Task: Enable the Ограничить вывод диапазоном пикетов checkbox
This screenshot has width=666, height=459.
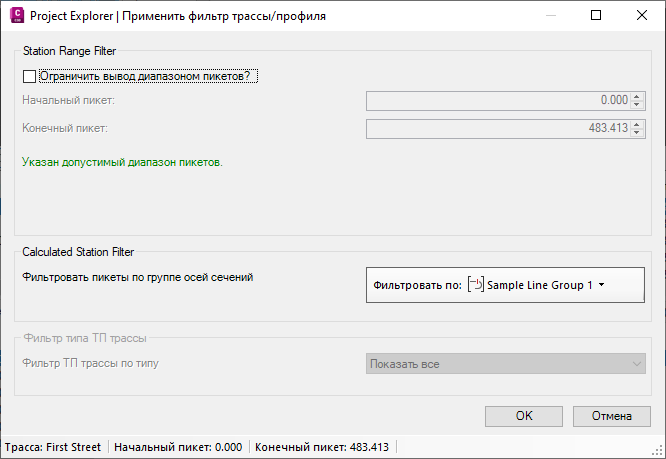Action: click(29, 76)
